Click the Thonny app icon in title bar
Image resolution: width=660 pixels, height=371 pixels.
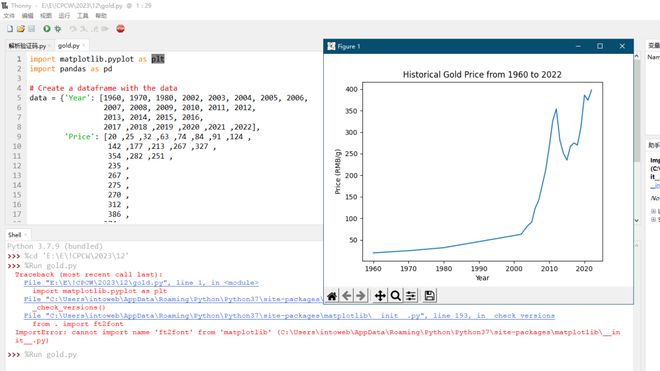[x=4, y=5]
